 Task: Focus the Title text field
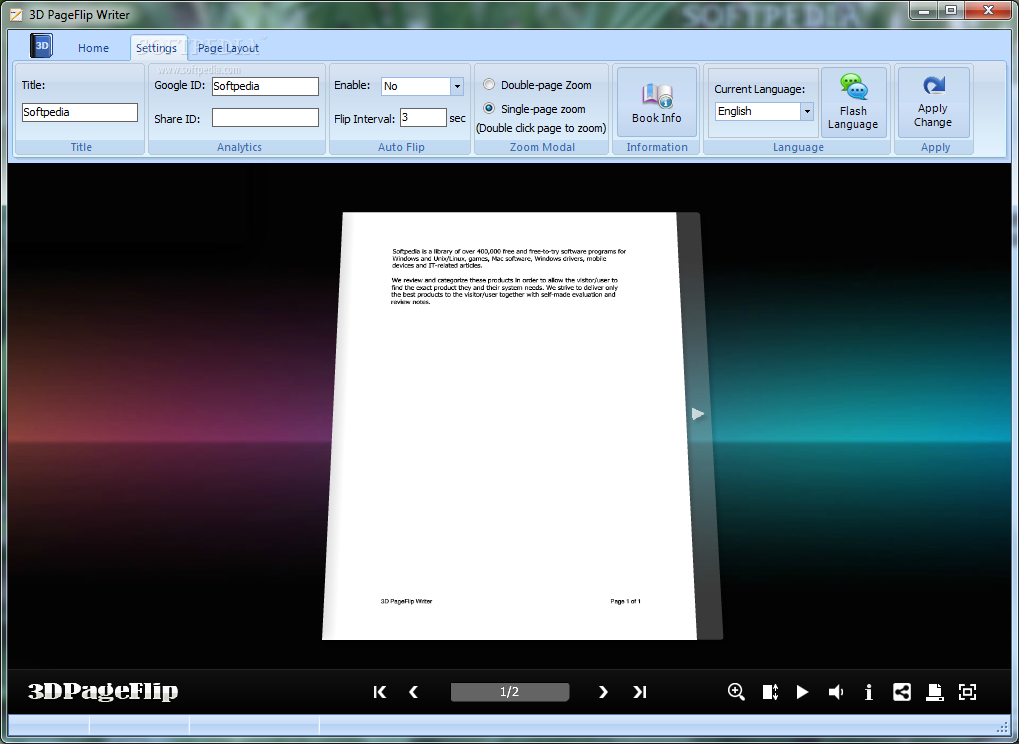click(x=80, y=112)
